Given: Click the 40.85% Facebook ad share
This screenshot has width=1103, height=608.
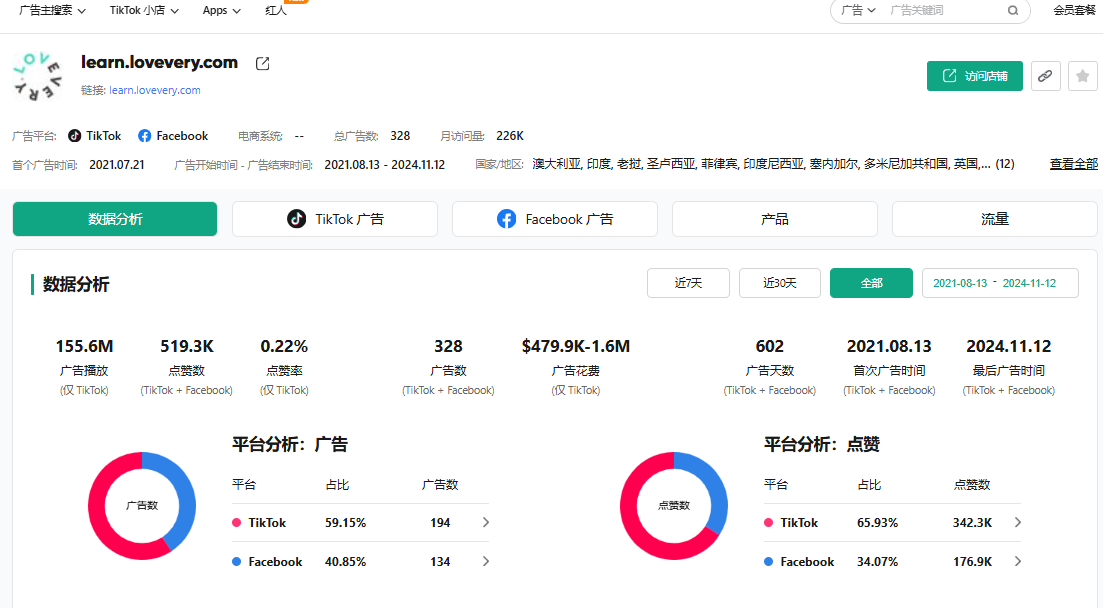Looking at the screenshot, I should tap(345, 562).
